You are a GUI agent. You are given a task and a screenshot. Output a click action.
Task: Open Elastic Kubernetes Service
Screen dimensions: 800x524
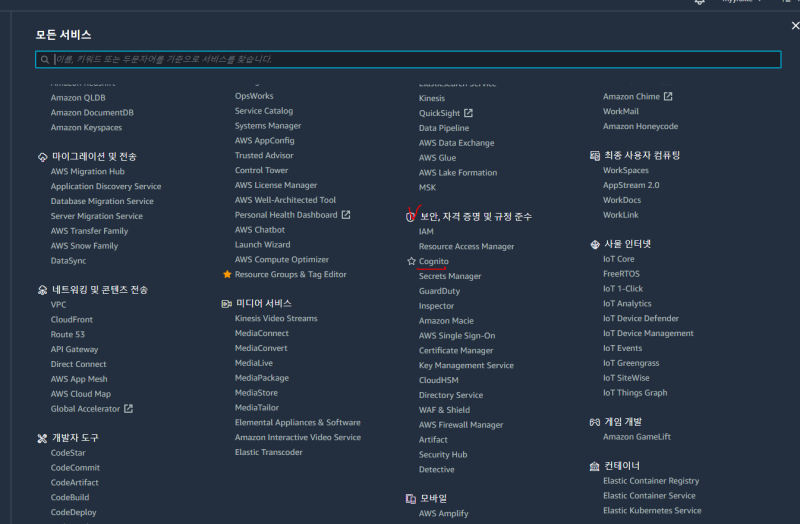[652, 510]
